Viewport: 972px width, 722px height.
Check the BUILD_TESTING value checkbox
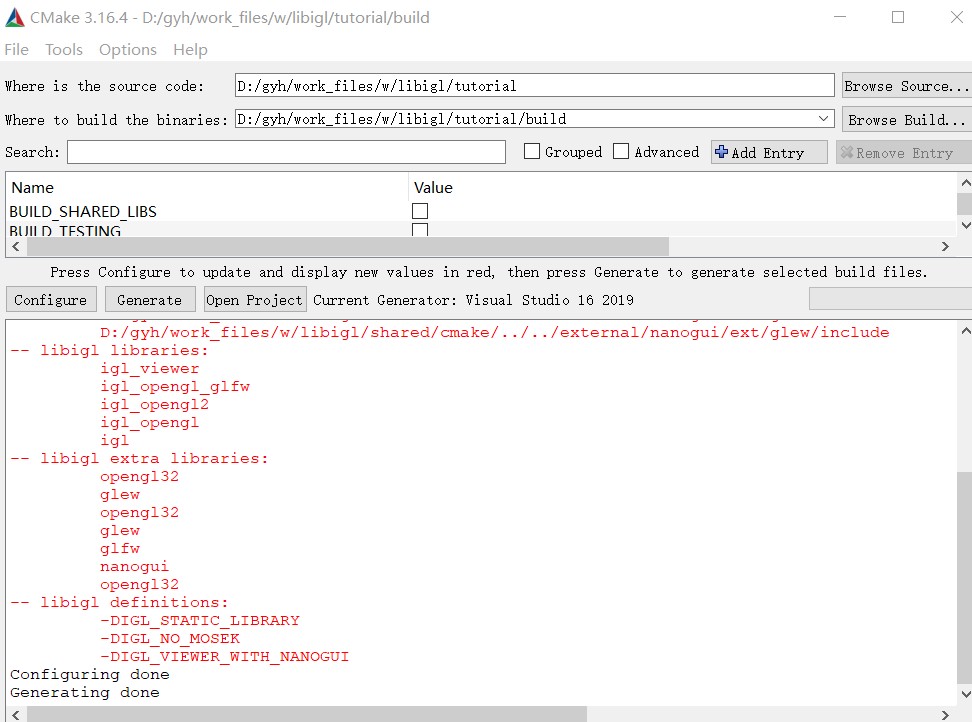click(x=419, y=230)
